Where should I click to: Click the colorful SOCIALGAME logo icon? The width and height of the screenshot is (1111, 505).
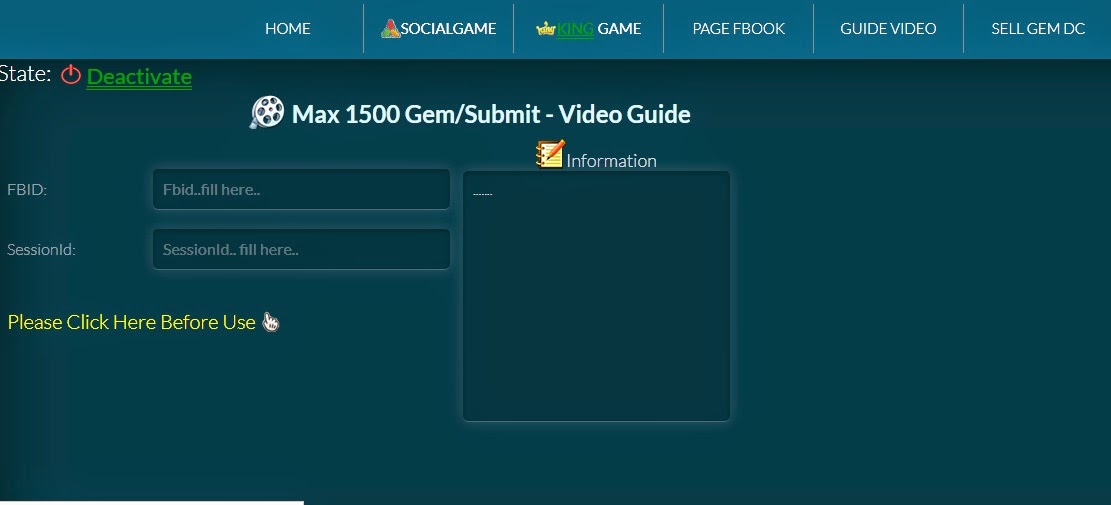click(390, 29)
